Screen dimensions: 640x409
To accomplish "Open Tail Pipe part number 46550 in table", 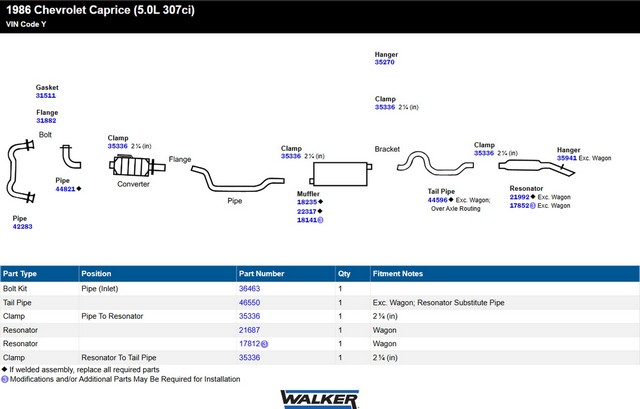I will click(249, 302).
